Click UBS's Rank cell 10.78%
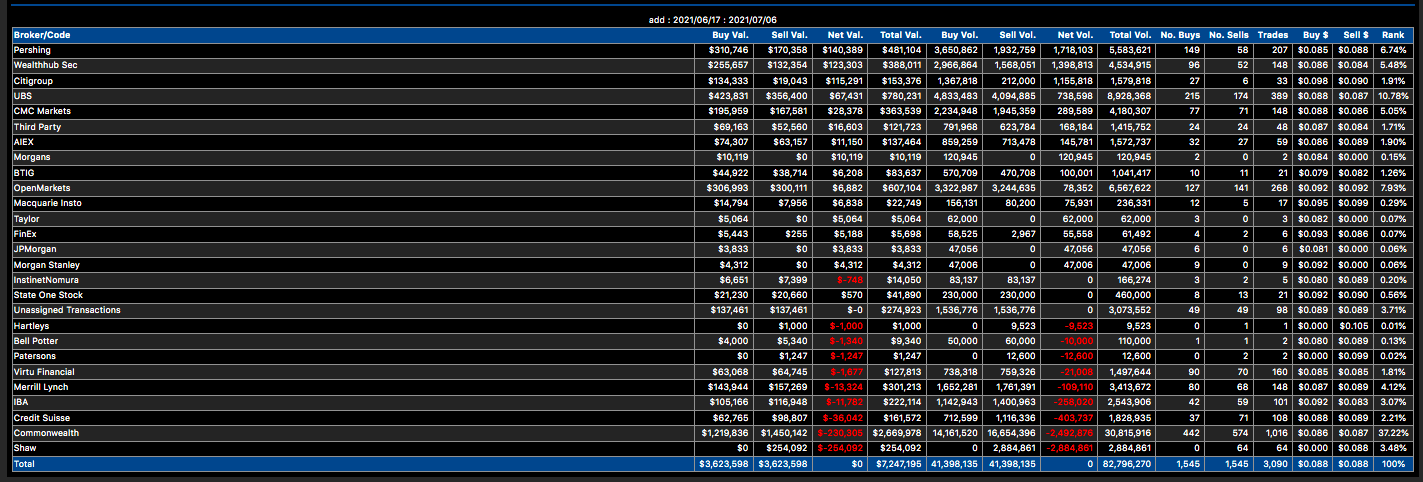Viewport: 1423px width, 482px height. (x=1392, y=96)
